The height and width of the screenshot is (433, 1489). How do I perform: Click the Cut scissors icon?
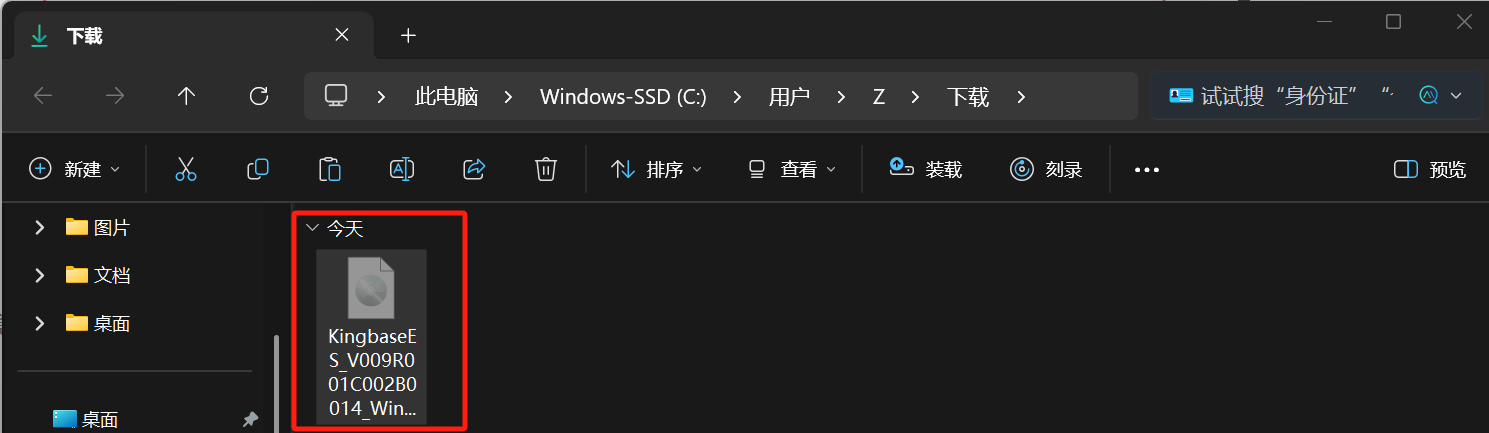click(x=186, y=169)
